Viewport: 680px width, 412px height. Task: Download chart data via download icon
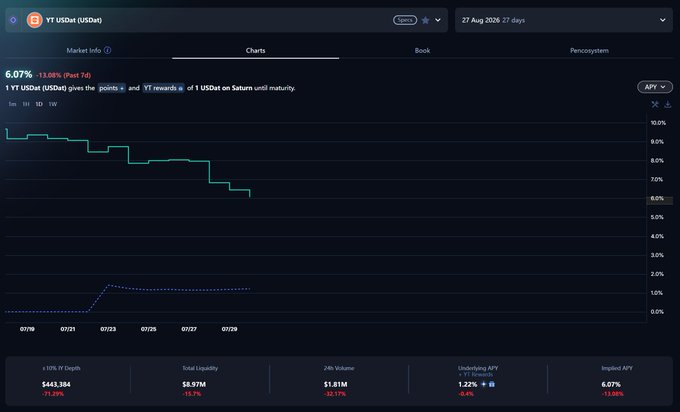click(668, 104)
